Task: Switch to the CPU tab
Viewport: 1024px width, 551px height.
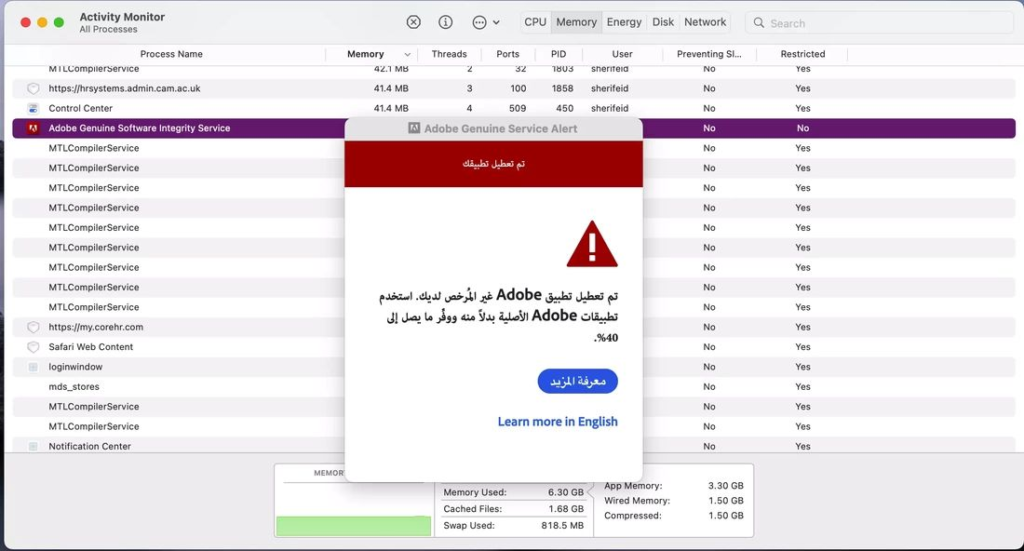Action: (535, 22)
